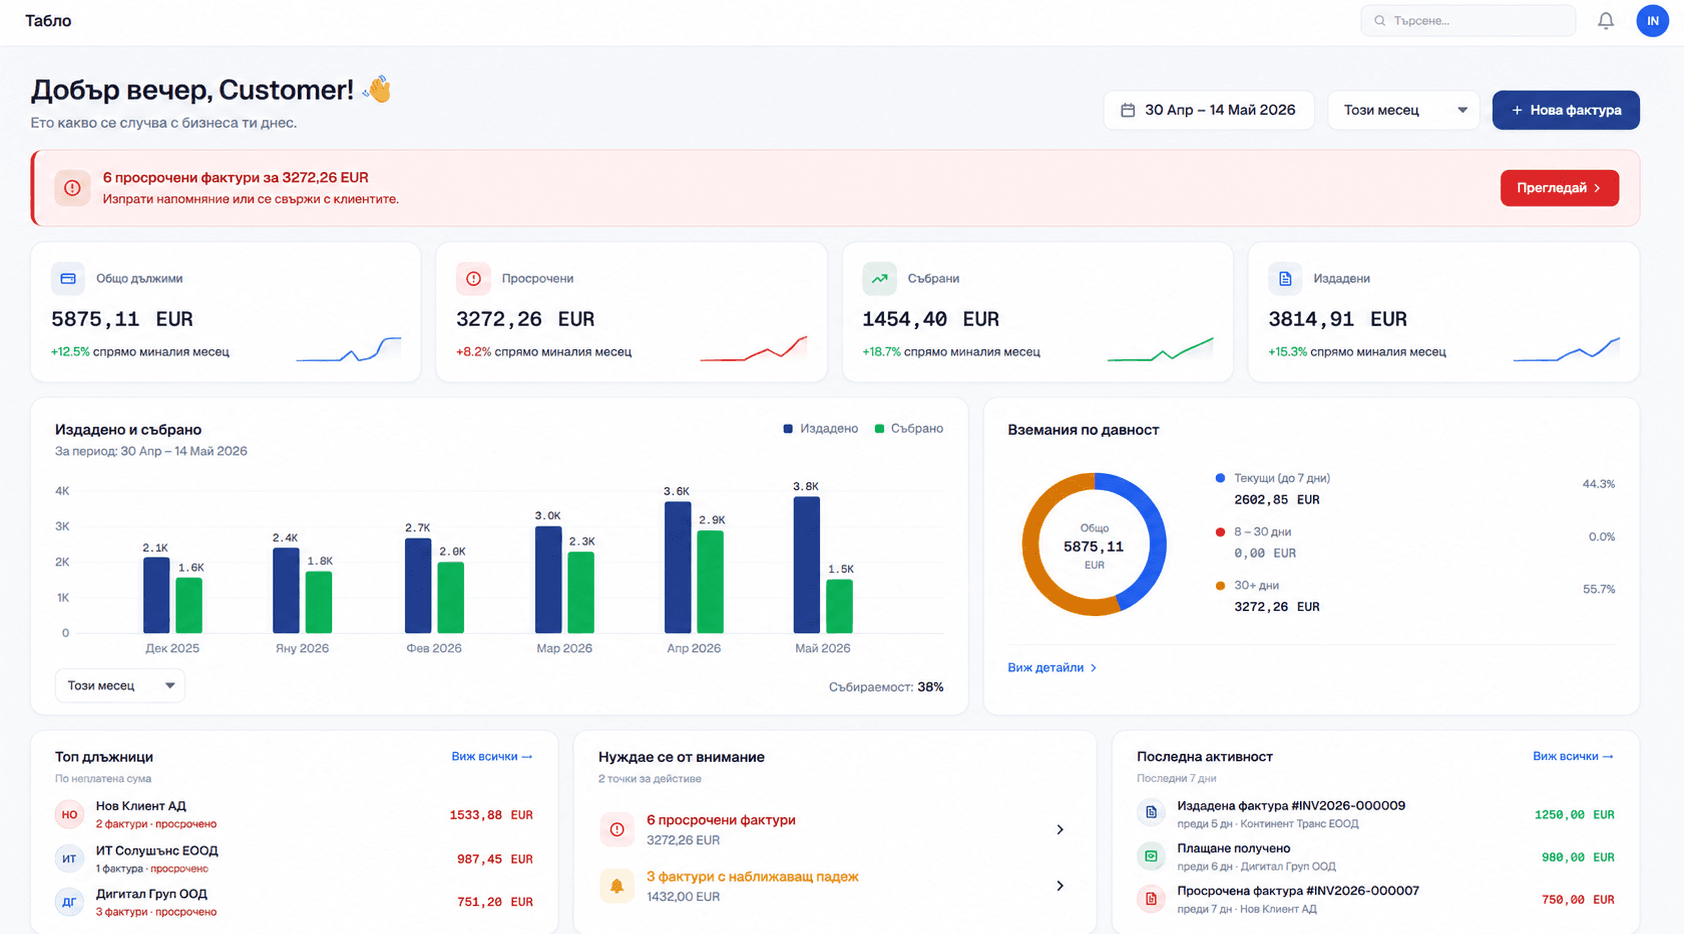The width and height of the screenshot is (1684, 934).
Task: Click the Общо дължими sparkline chart
Action: pos(349,349)
